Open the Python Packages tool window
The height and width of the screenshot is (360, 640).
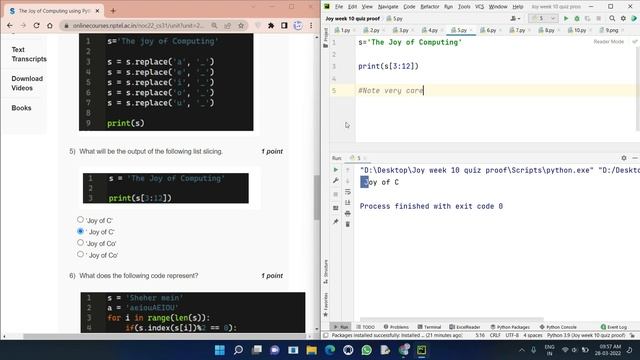click(510, 327)
